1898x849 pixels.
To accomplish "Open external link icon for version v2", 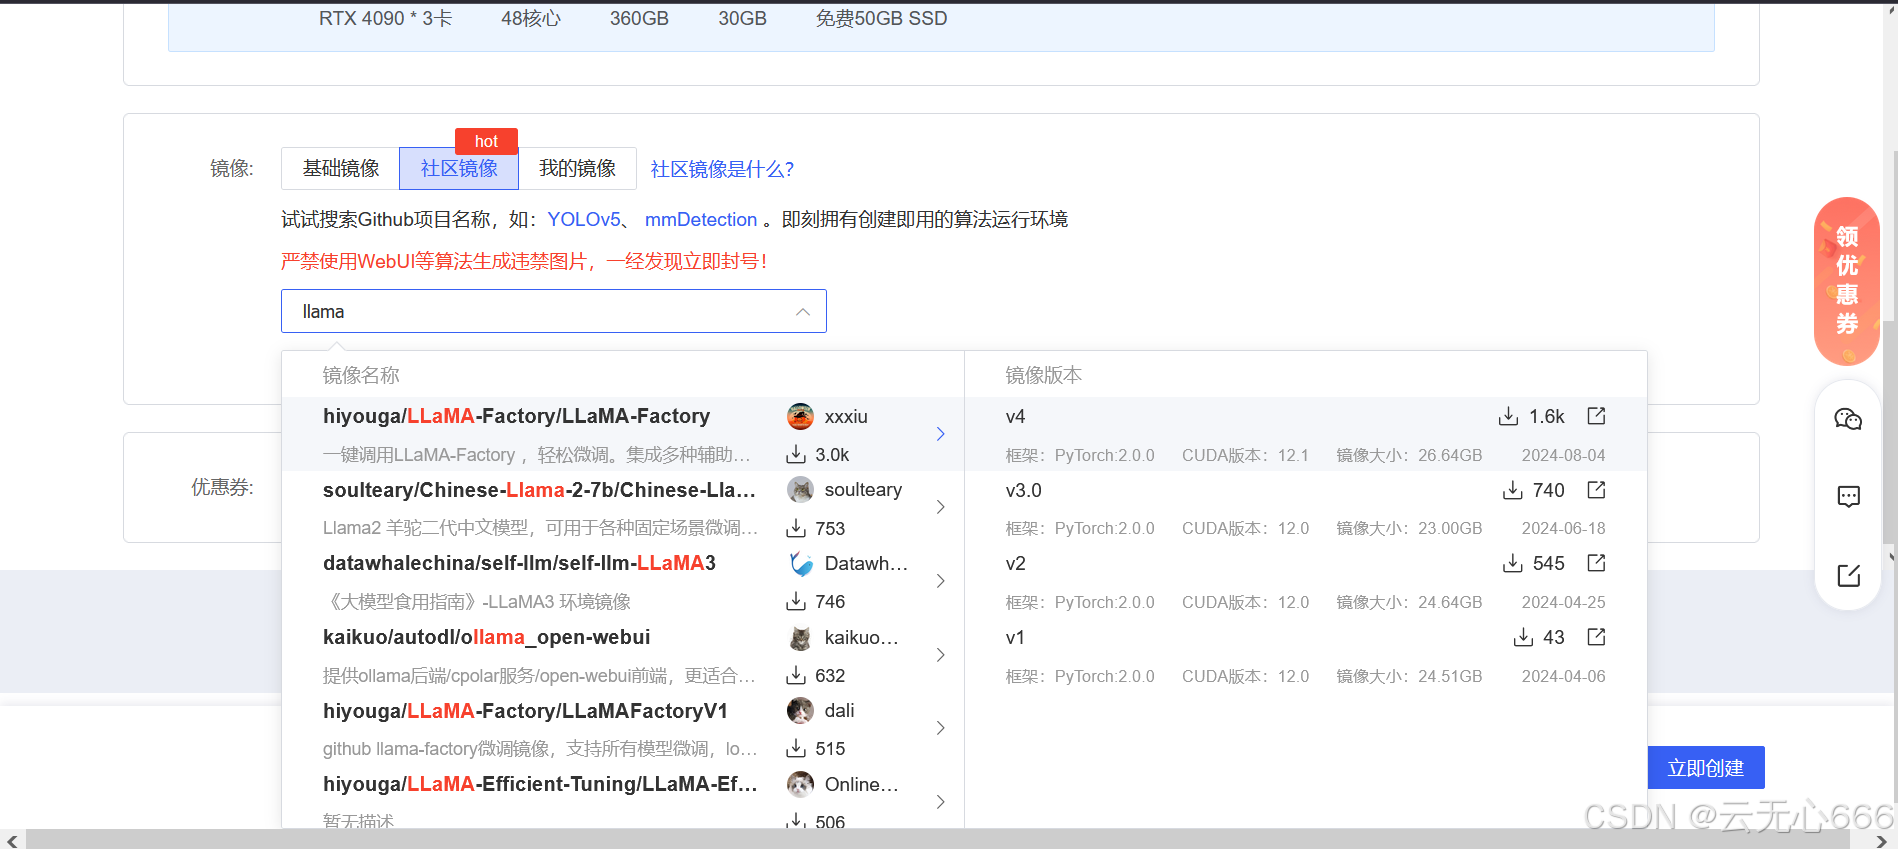I will point(1596,563).
